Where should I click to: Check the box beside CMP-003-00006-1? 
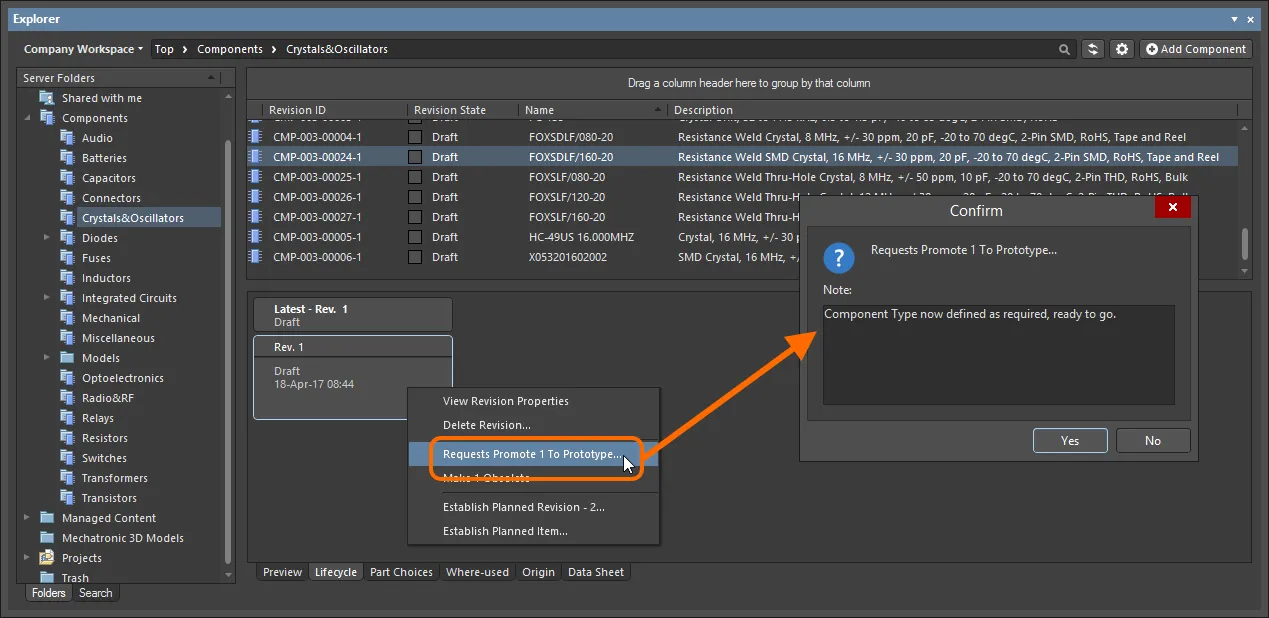(415, 257)
